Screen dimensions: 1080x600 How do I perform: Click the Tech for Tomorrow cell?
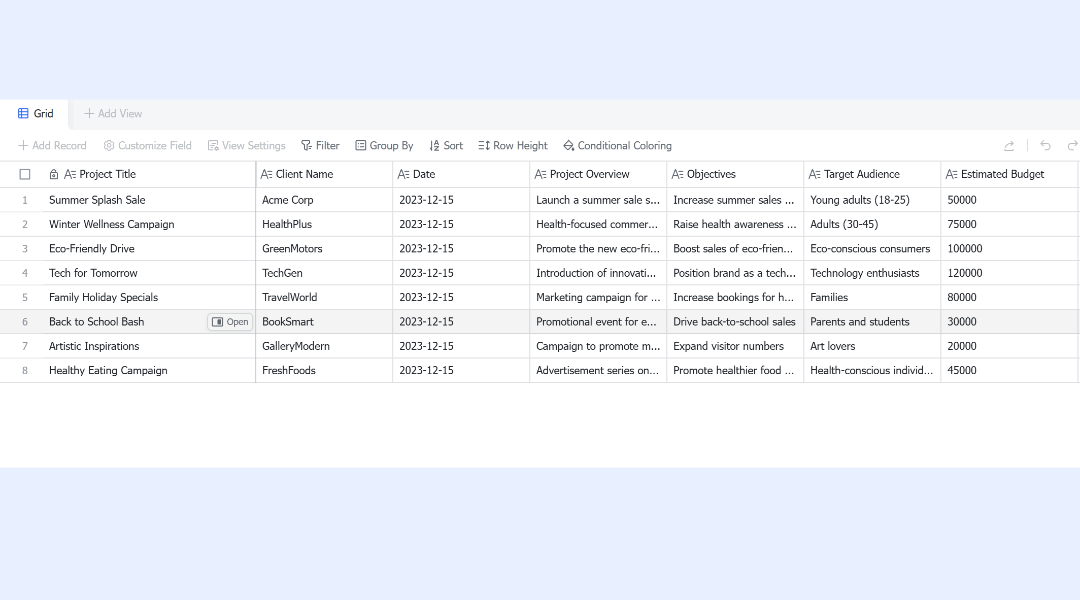pyautogui.click(x=149, y=273)
